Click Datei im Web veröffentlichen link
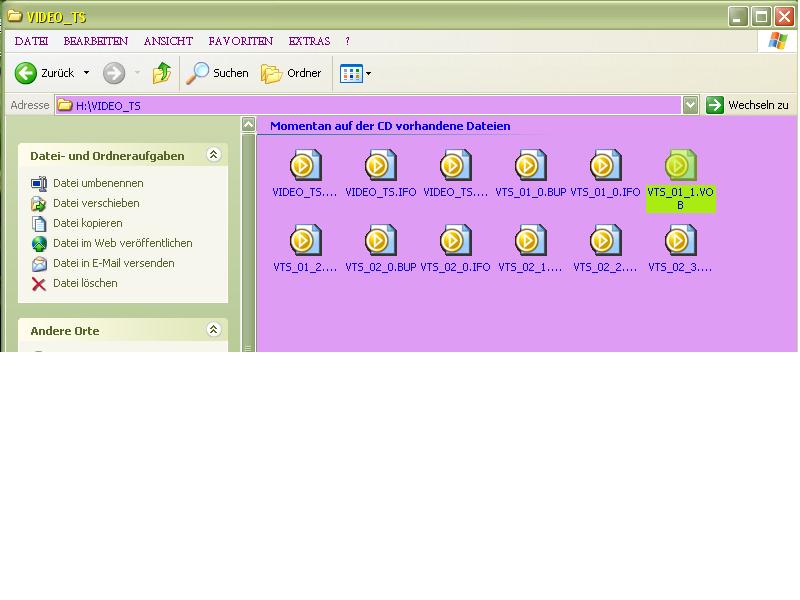Viewport: 800px width, 600px height. (122, 243)
